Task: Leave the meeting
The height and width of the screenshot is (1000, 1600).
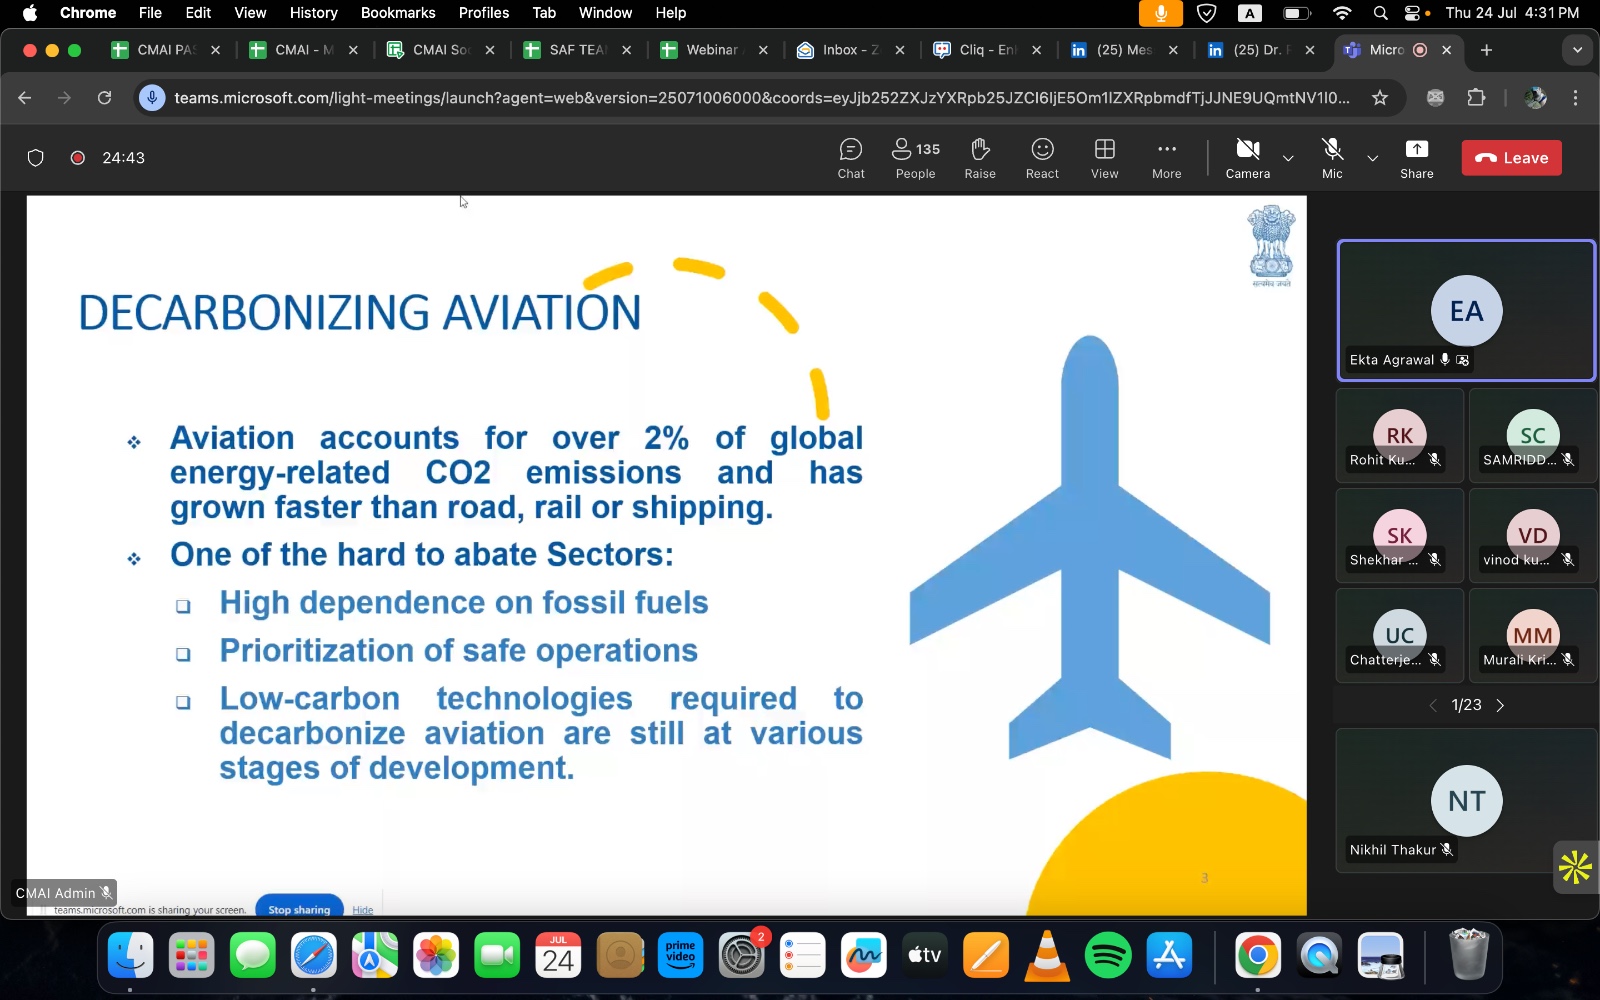Action: click(x=1511, y=158)
